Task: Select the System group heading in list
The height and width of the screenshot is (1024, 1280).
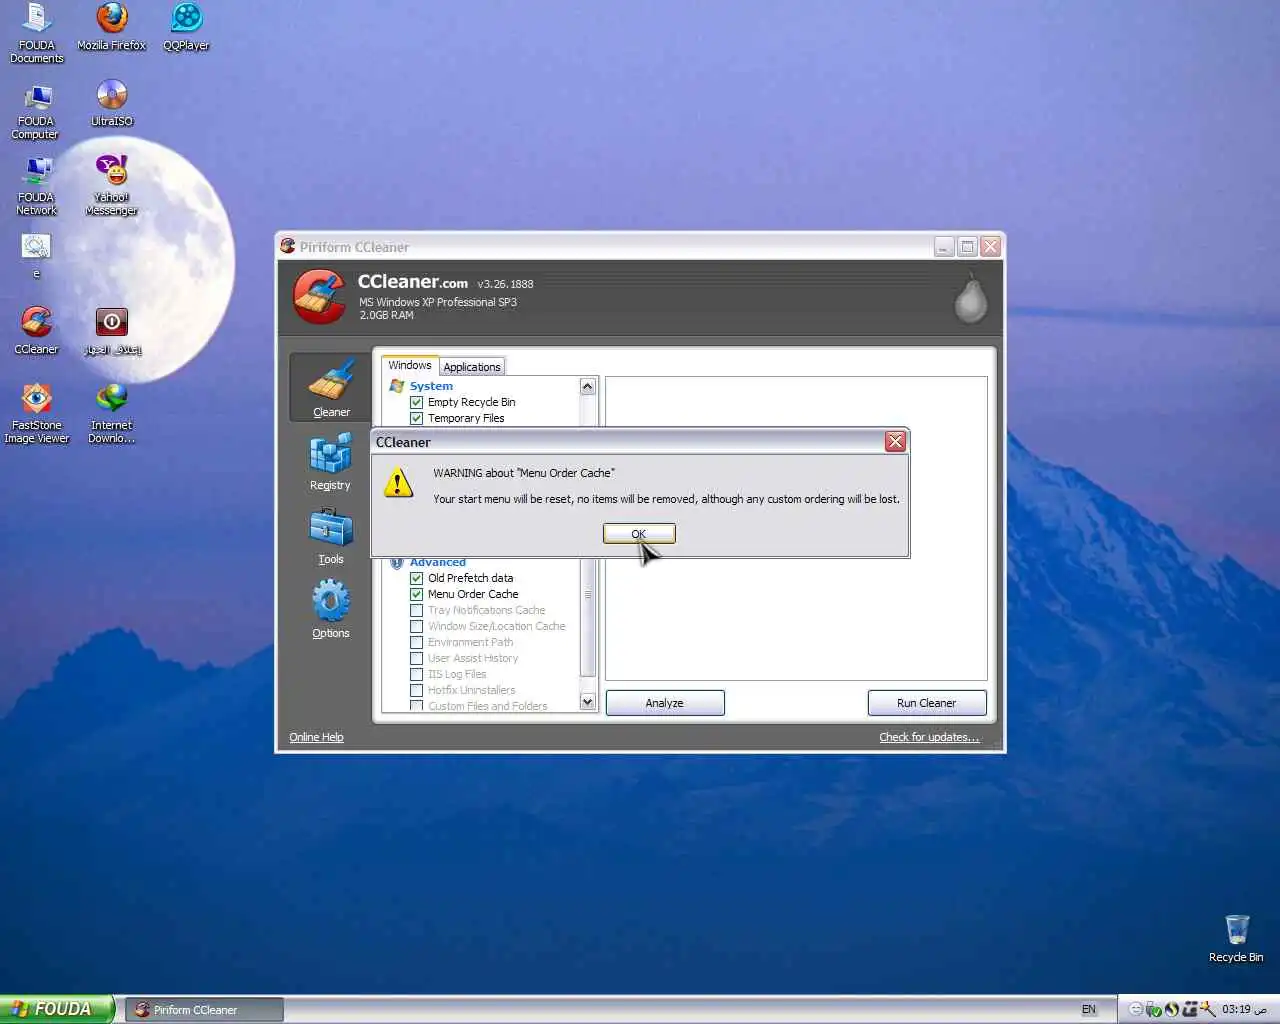Action: (431, 386)
